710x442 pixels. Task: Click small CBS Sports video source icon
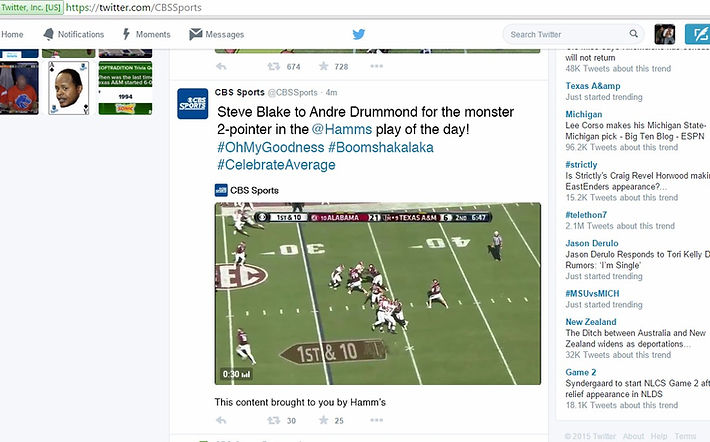point(221,190)
